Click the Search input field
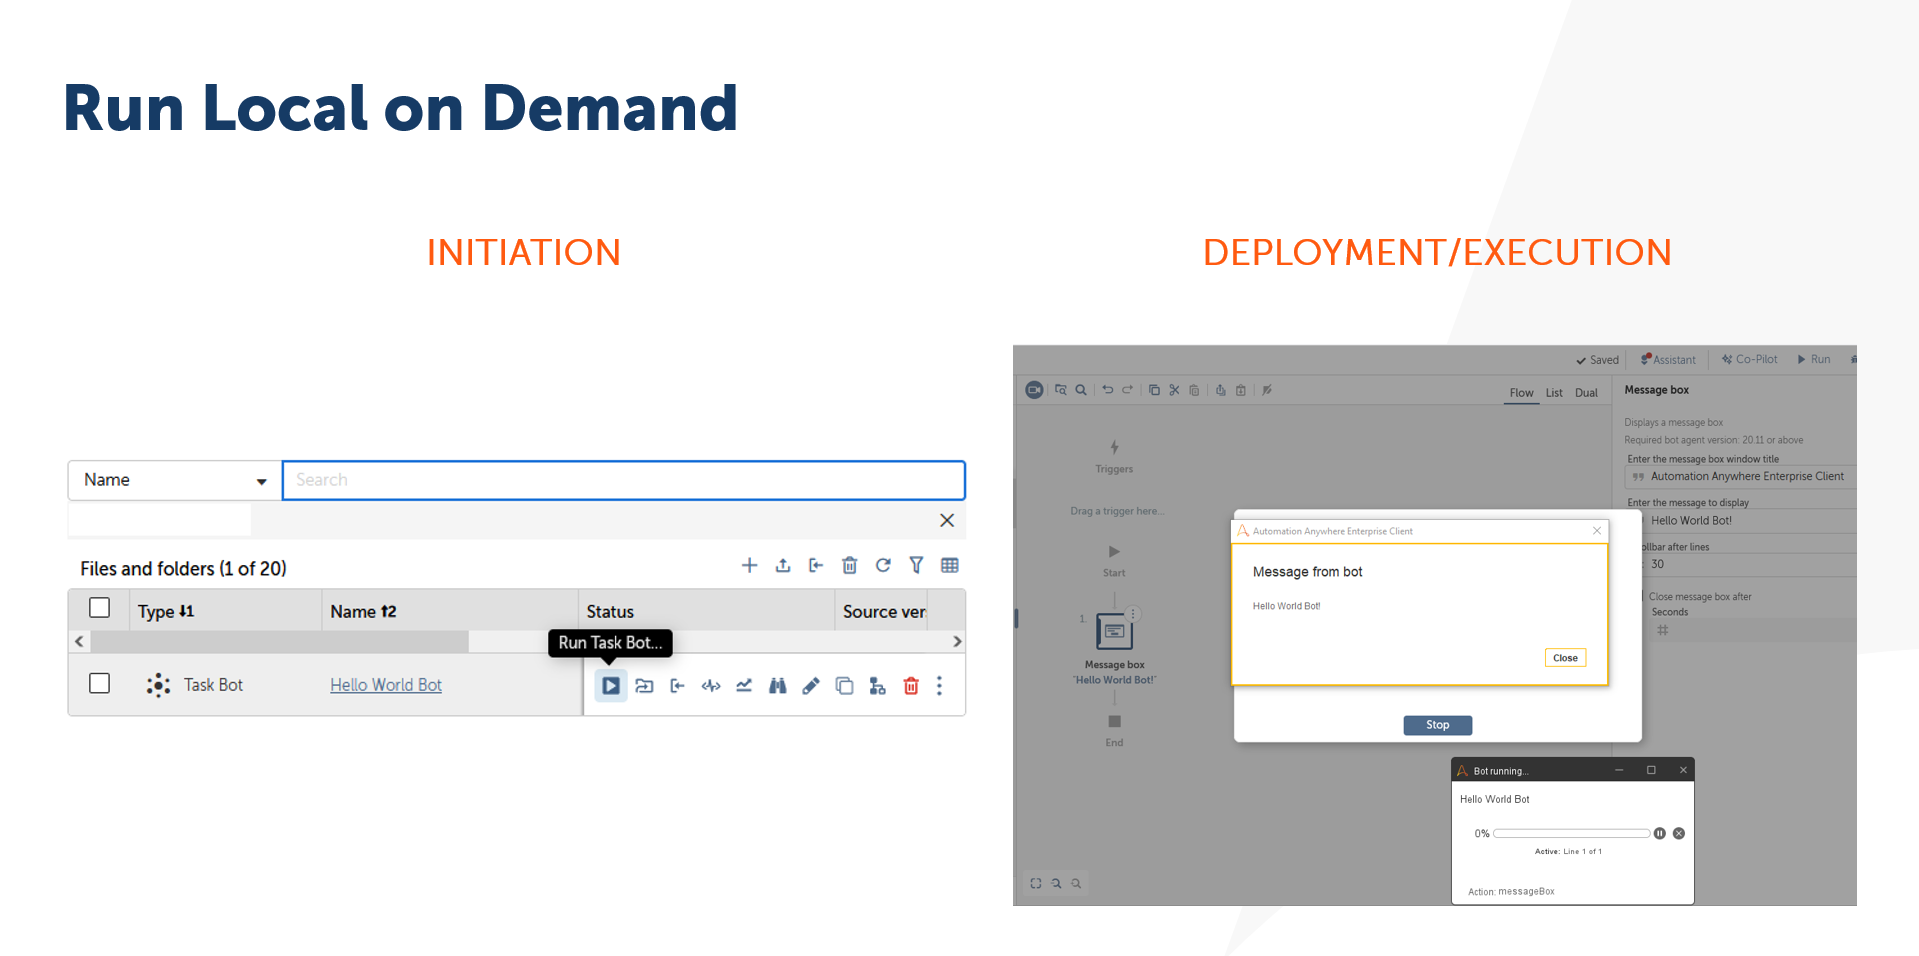Image resolution: width=1919 pixels, height=956 pixels. click(624, 480)
